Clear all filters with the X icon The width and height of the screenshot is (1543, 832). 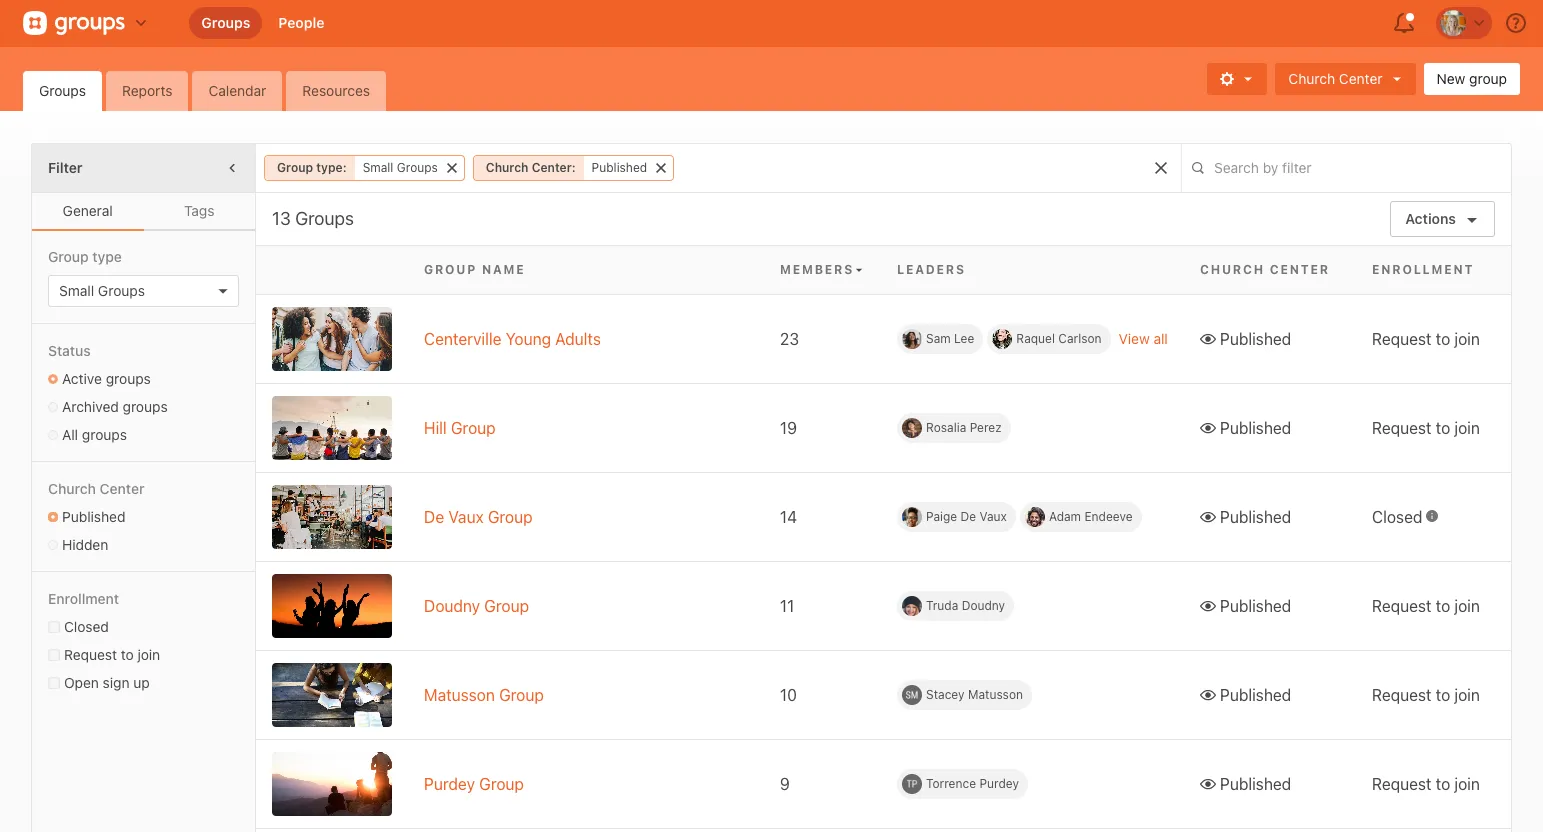tap(1161, 168)
